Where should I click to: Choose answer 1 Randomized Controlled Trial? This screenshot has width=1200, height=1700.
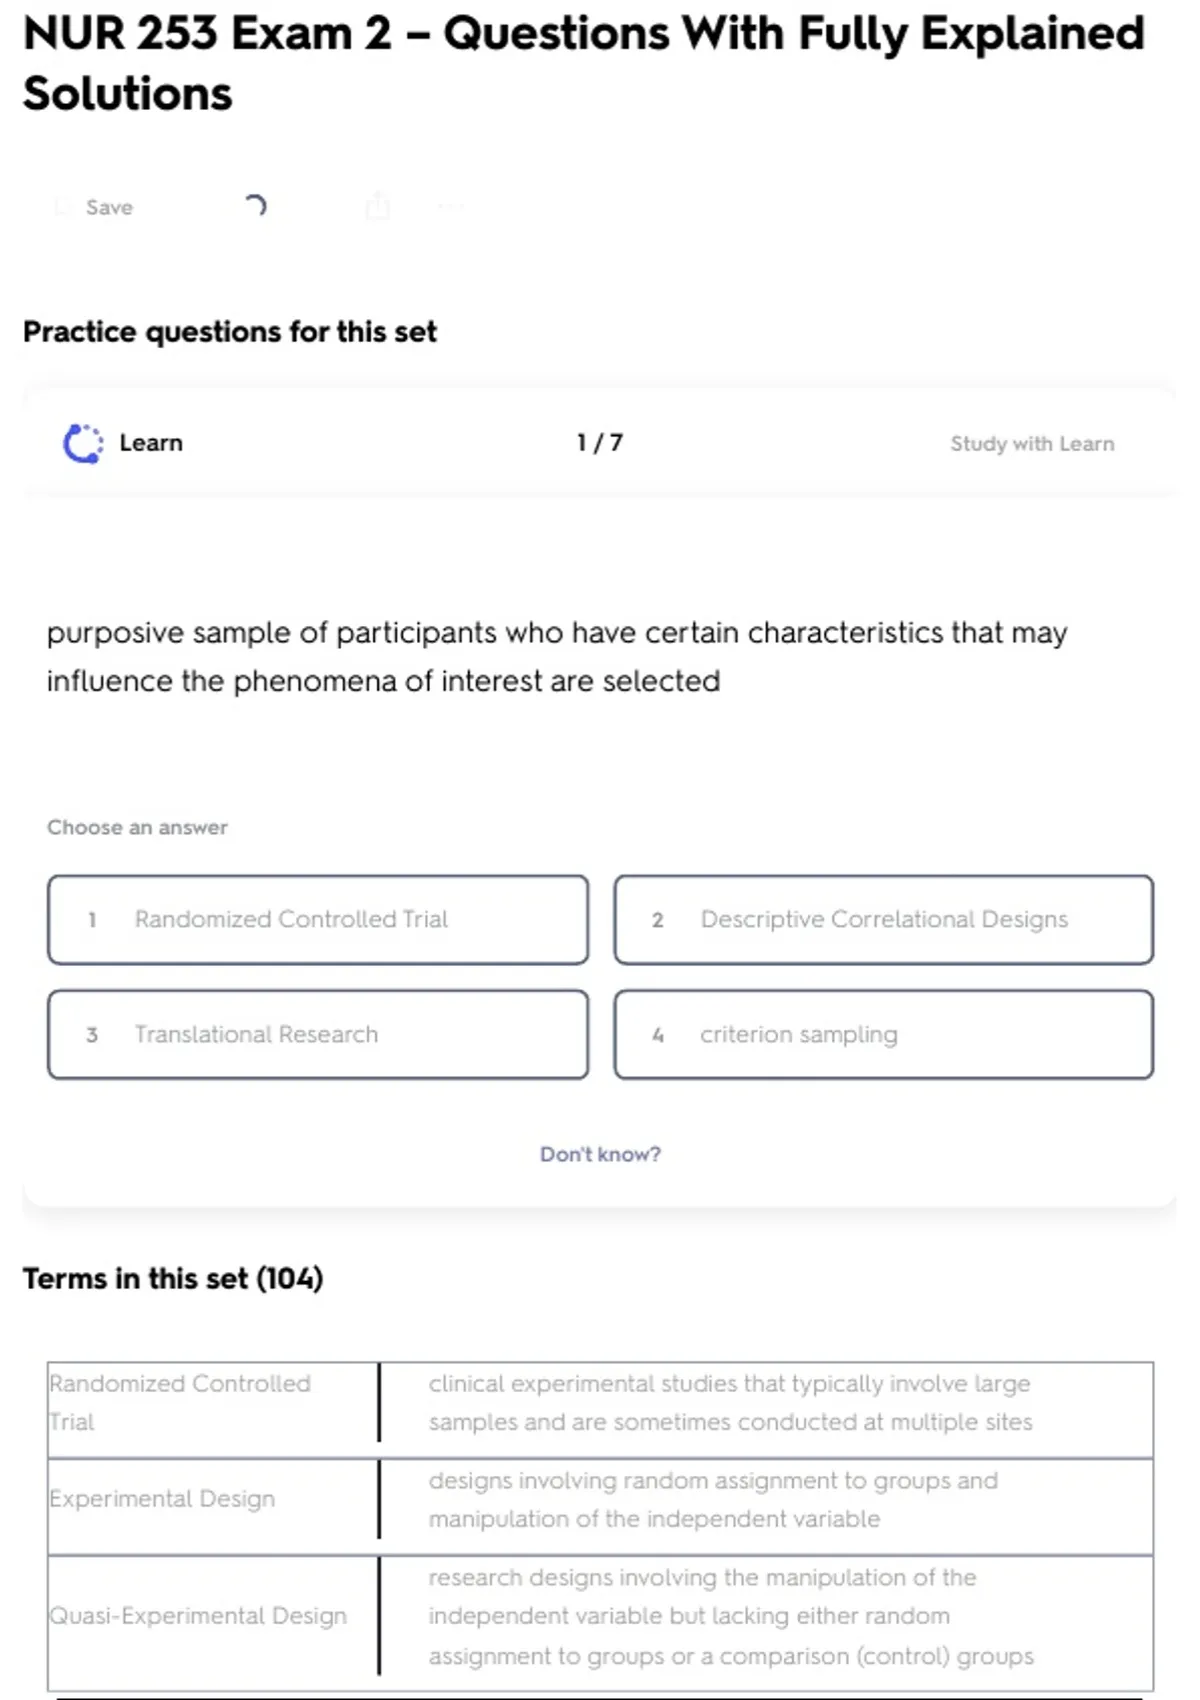tap(317, 920)
